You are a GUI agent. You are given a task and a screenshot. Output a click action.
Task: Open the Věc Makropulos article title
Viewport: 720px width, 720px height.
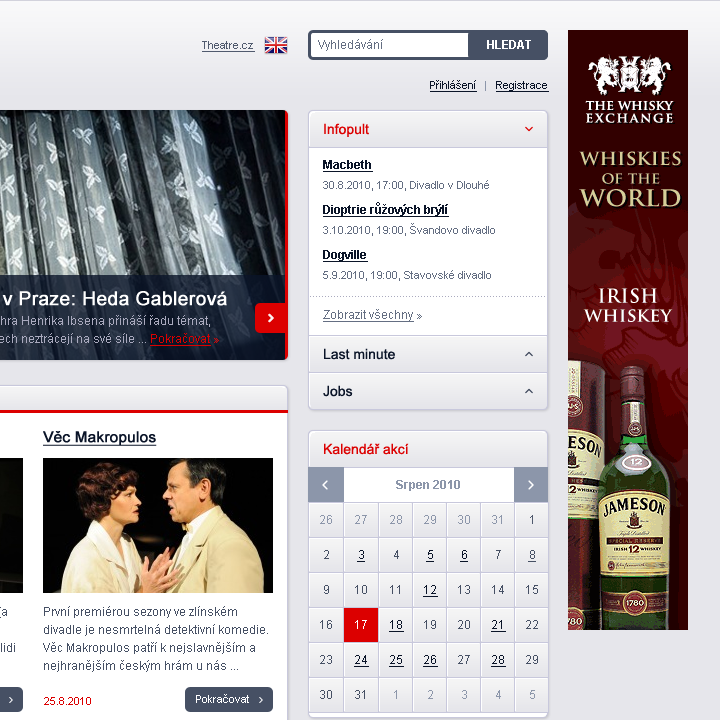click(100, 437)
